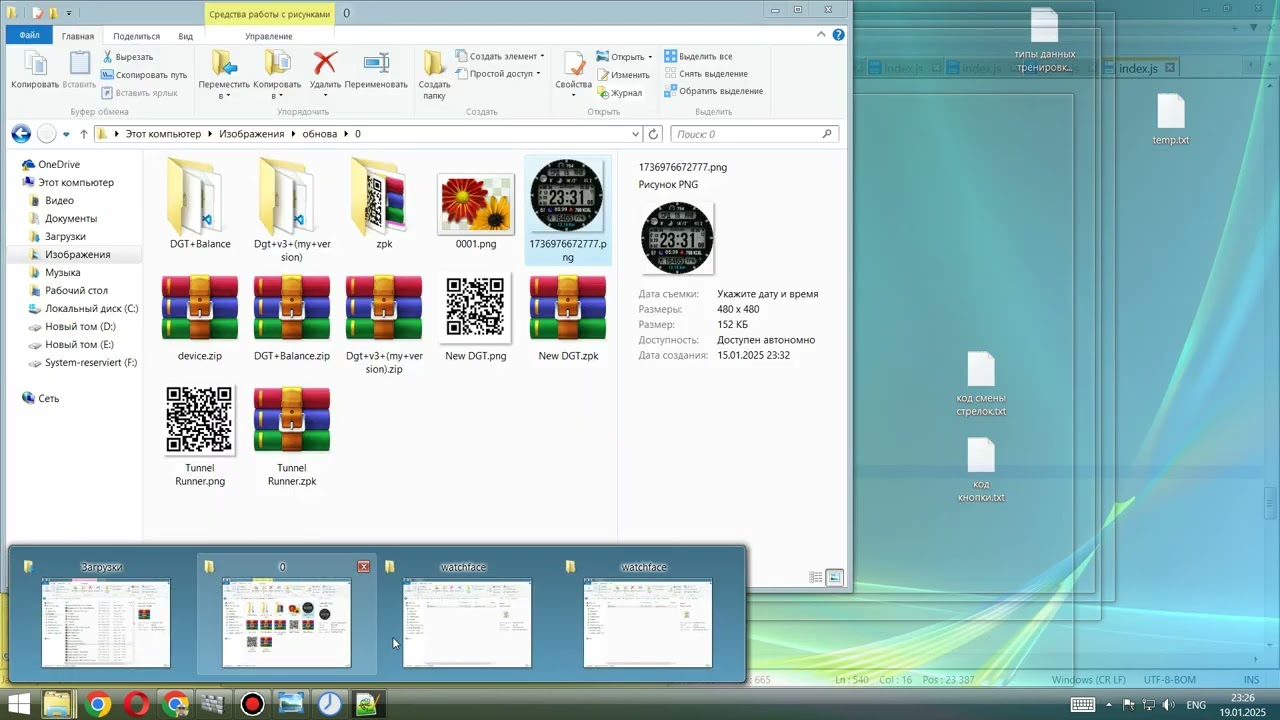1280x720 pixels.
Task: Click the Средства работы с рисунками contextual tab
Action: point(269,13)
